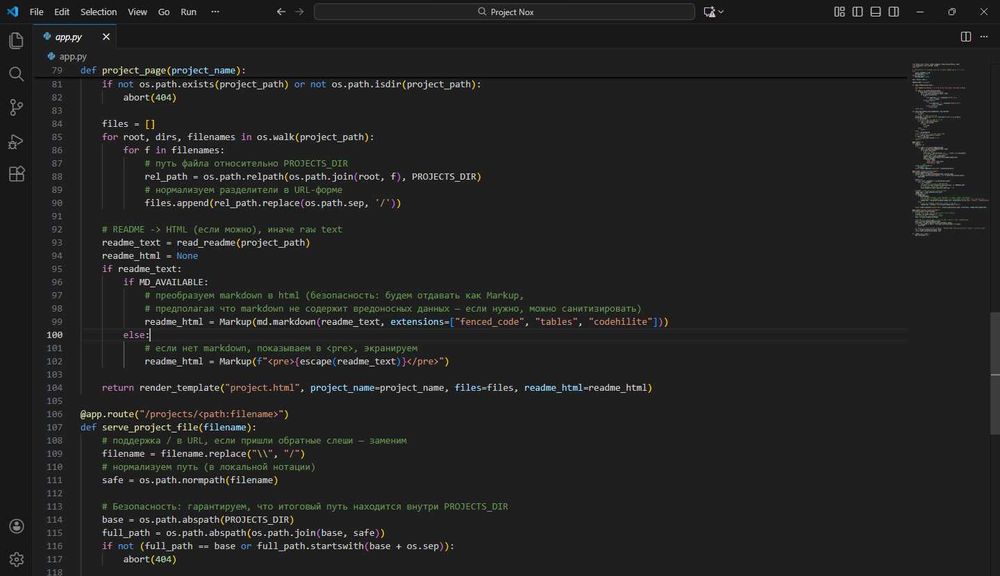Image resolution: width=1000 pixels, height=576 pixels.
Task: Open the Selection menu
Action: (98, 12)
